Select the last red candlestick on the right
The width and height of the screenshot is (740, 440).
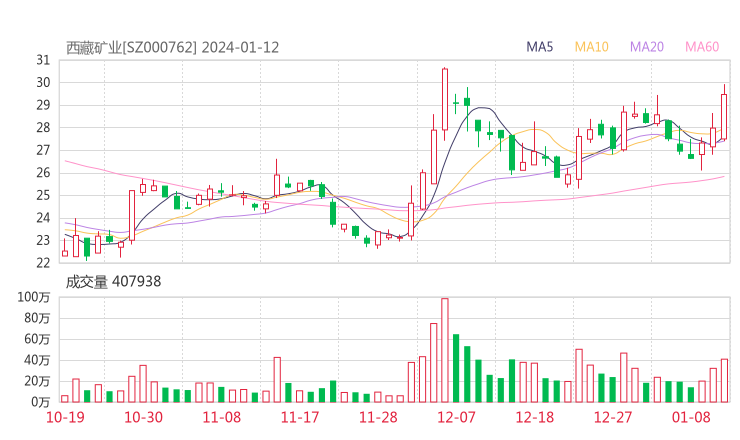(724, 113)
